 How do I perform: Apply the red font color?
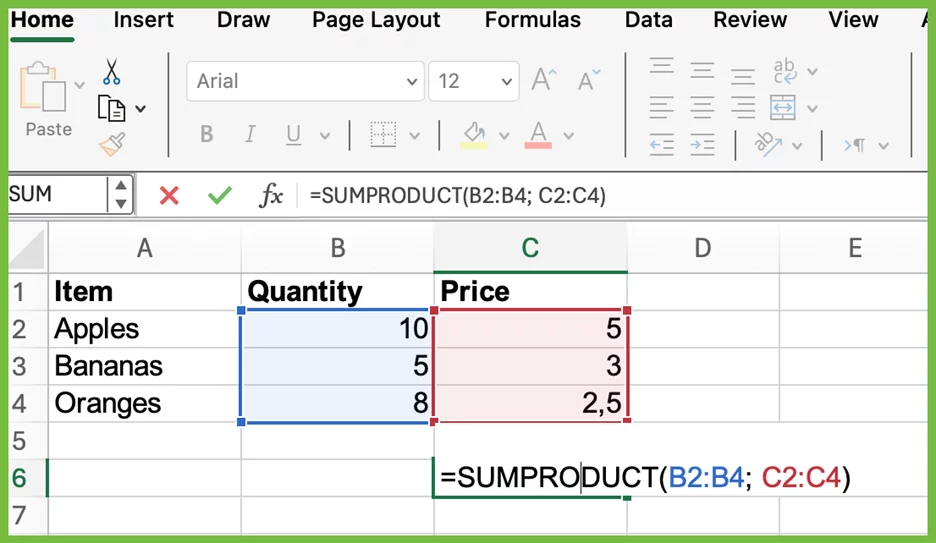[x=538, y=135]
